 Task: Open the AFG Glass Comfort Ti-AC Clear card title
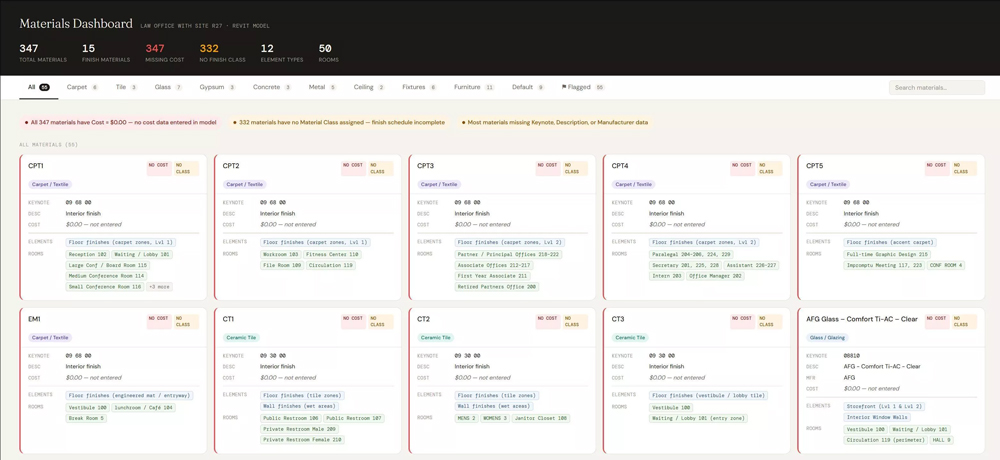tap(862, 319)
